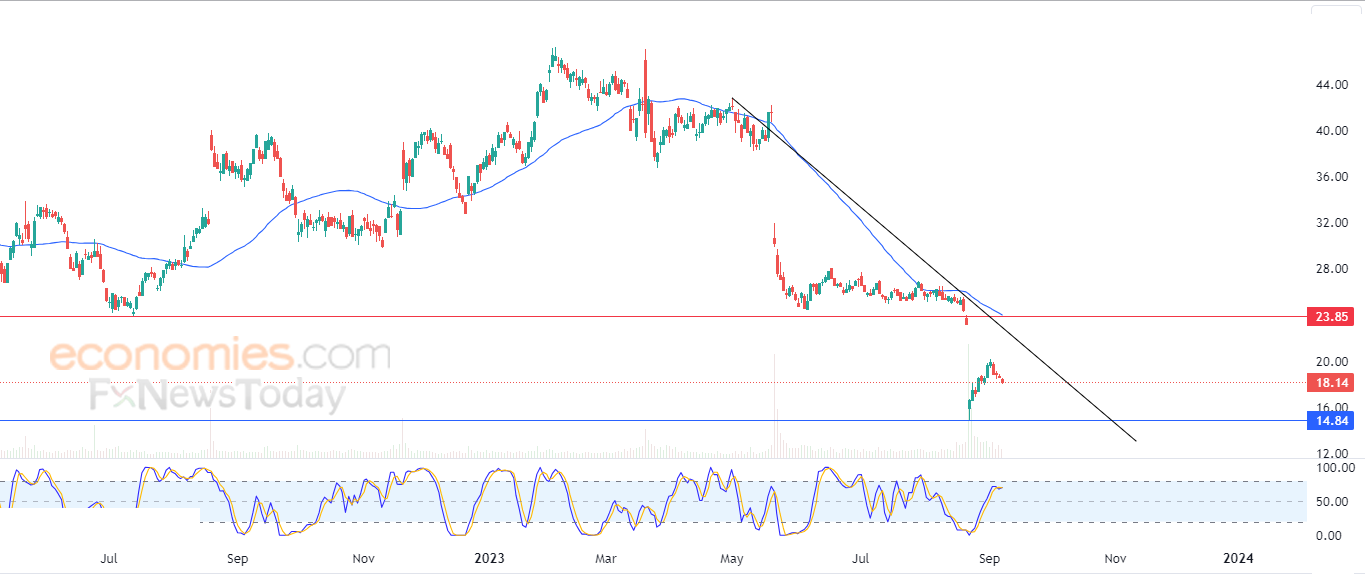Click the Jul label near Sep 2022
The height and width of the screenshot is (576, 1365).
[110, 558]
